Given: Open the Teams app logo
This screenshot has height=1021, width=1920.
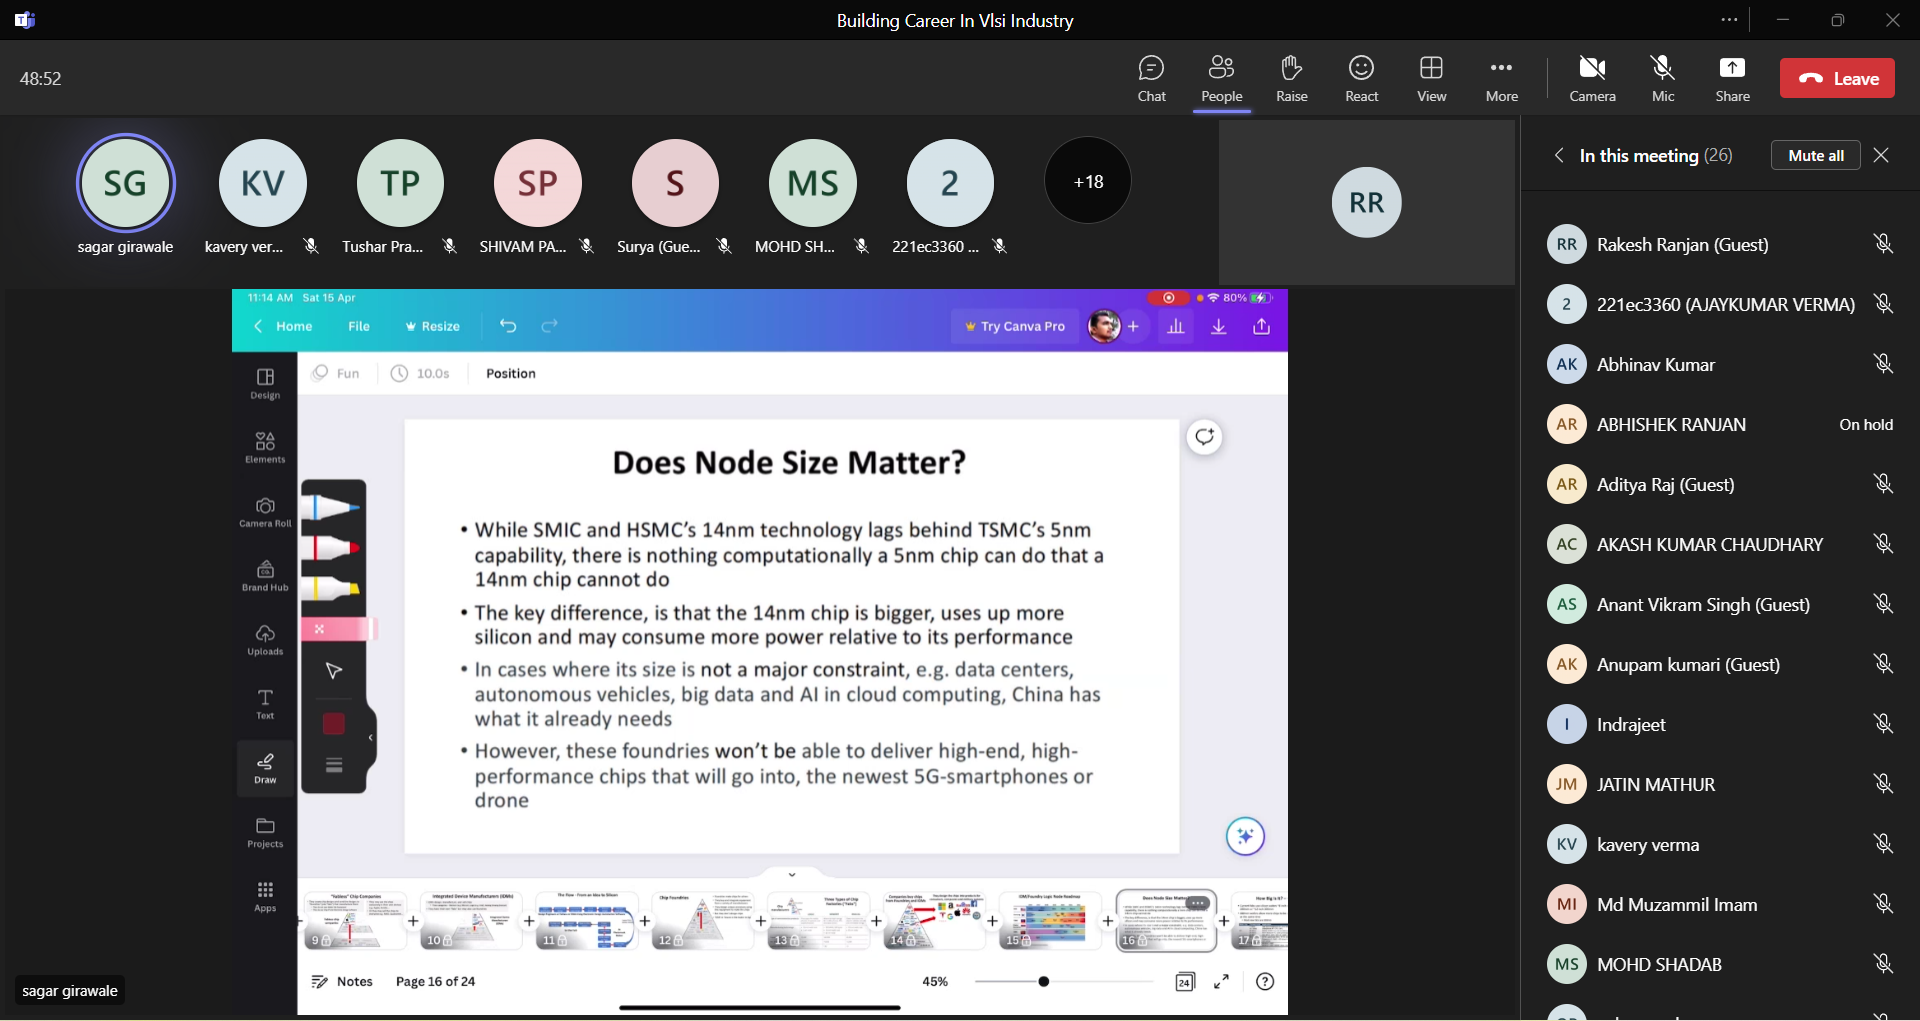Looking at the screenshot, I should tap(26, 20).
